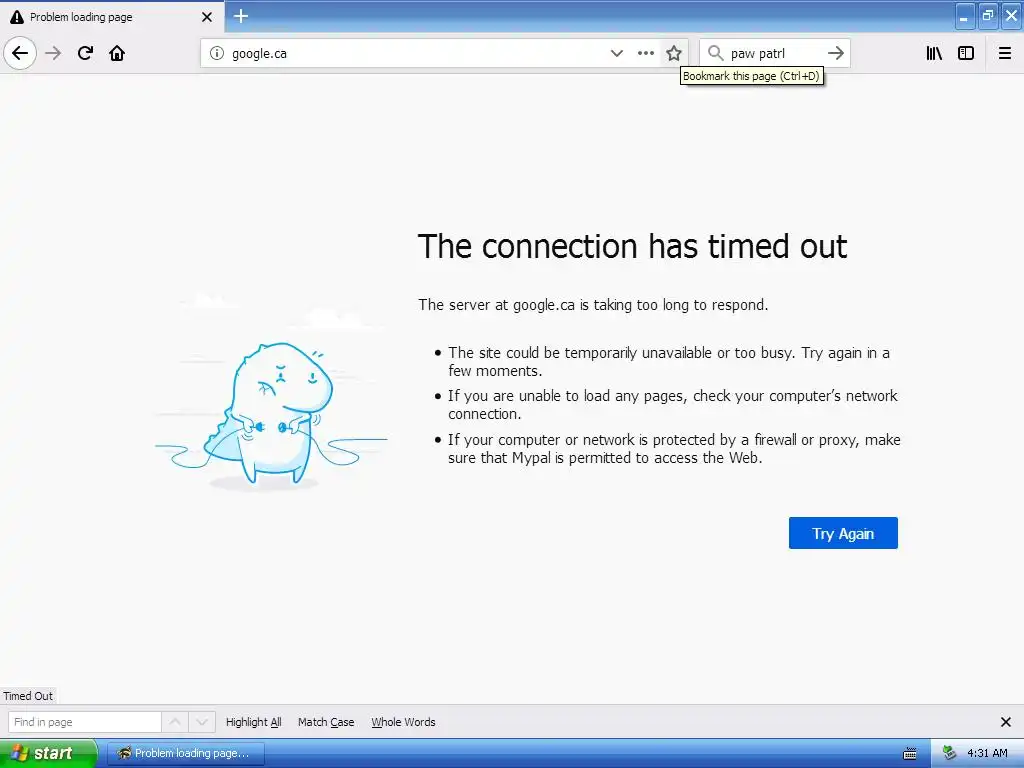The height and width of the screenshot is (768, 1024).
Task: Find previous occurrence arrow
Action: 175,722
